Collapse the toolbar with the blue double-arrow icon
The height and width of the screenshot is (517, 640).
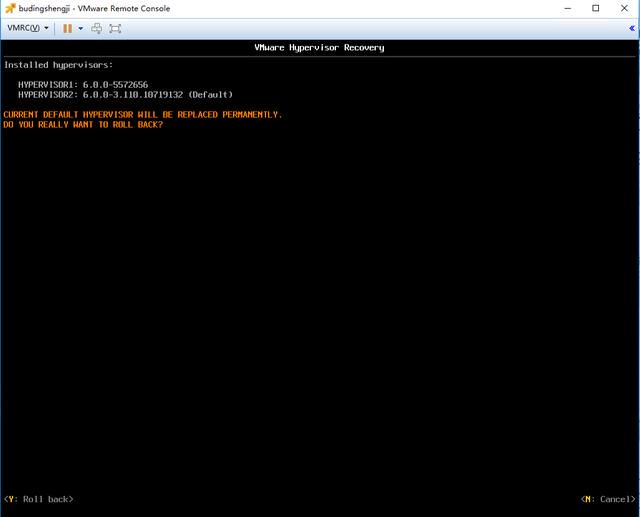pos(632,28)
